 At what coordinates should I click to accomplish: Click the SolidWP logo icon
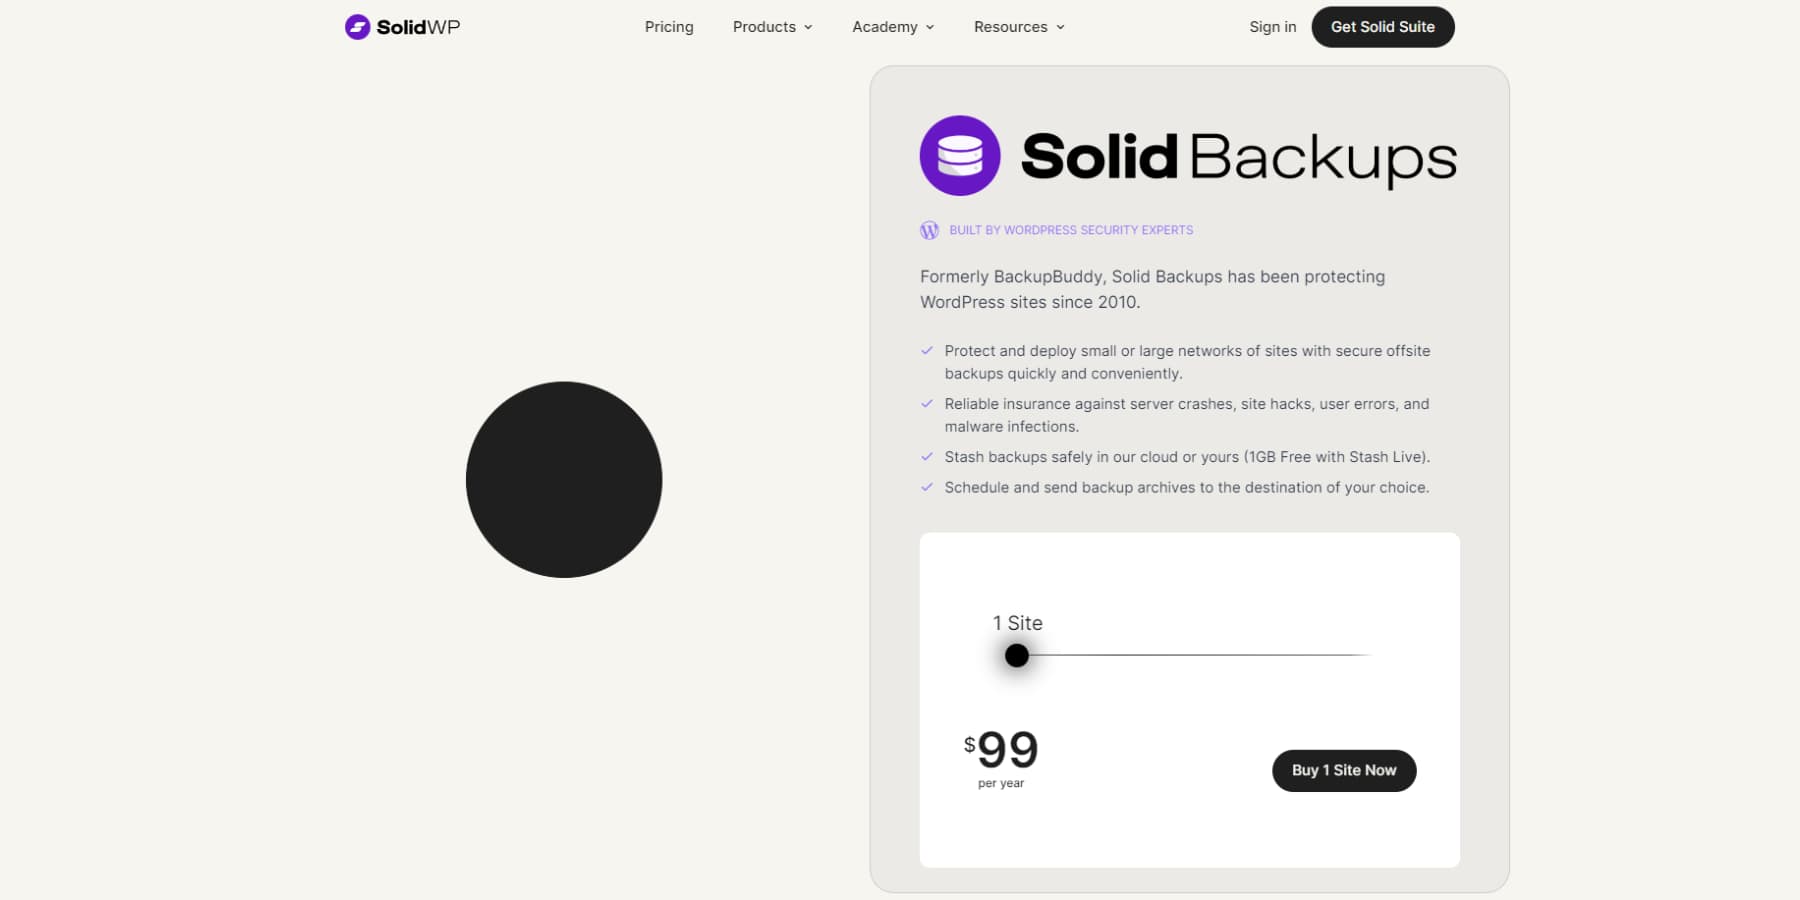click(357, 27)
